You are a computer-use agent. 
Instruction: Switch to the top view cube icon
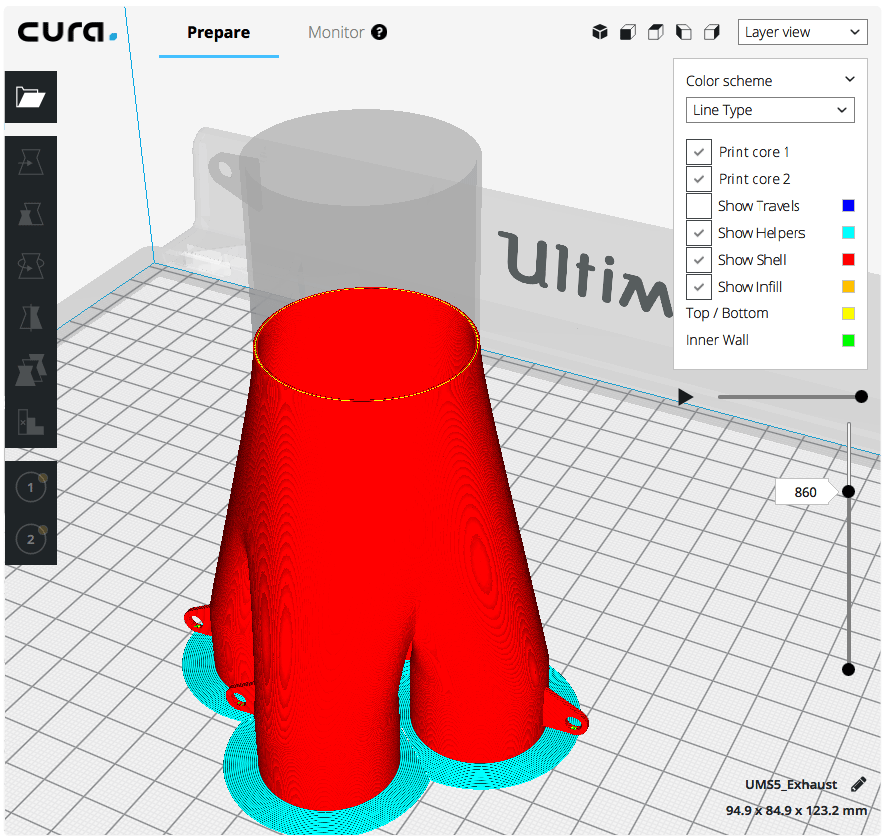[656, 32]
